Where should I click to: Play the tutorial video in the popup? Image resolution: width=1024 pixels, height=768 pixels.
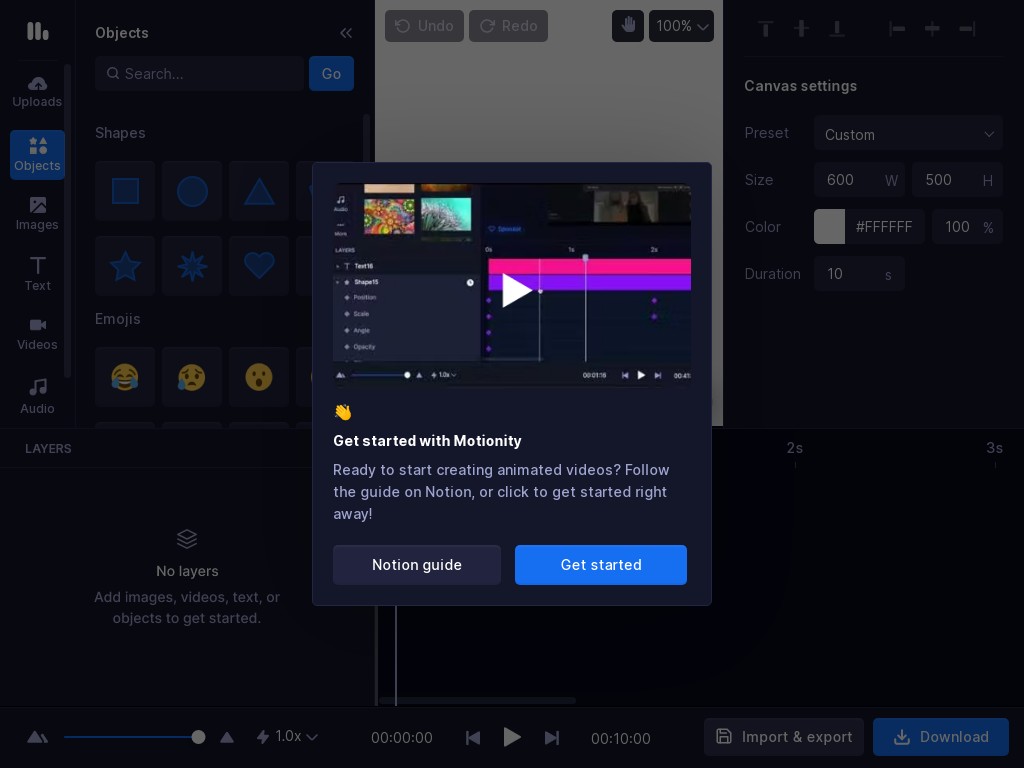pyautogui.click(x=512, y=290)
